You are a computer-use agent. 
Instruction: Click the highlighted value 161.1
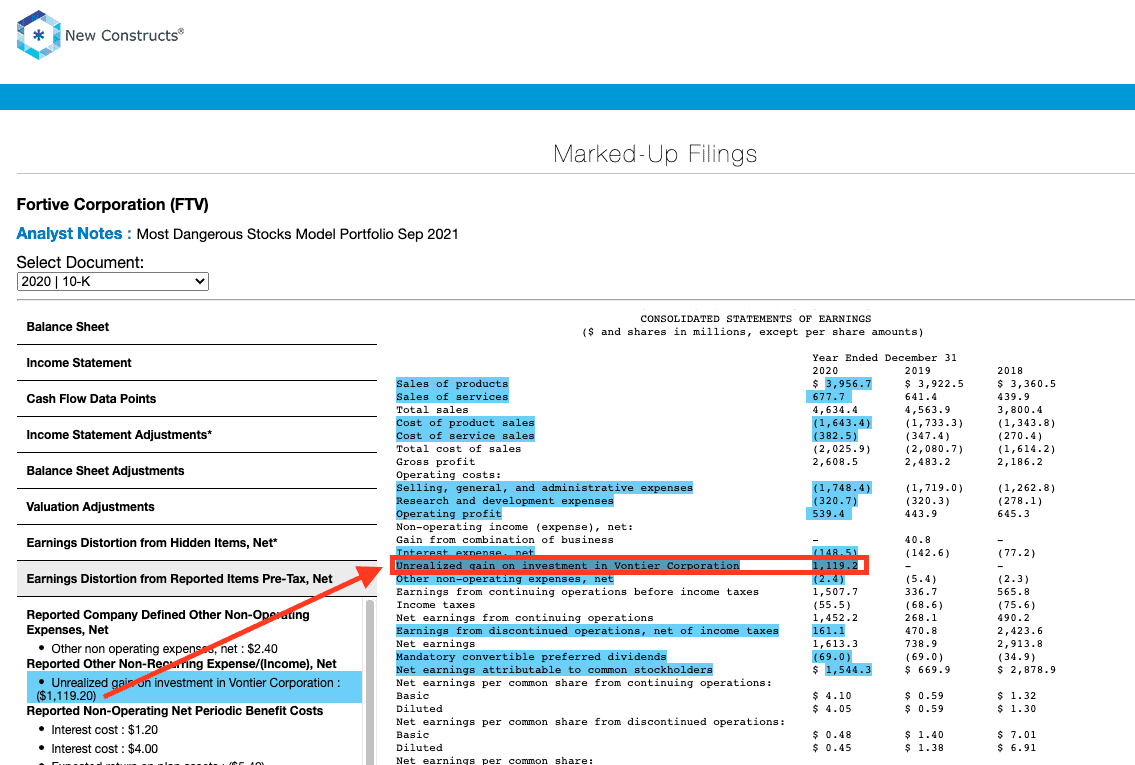pos(828,631)
